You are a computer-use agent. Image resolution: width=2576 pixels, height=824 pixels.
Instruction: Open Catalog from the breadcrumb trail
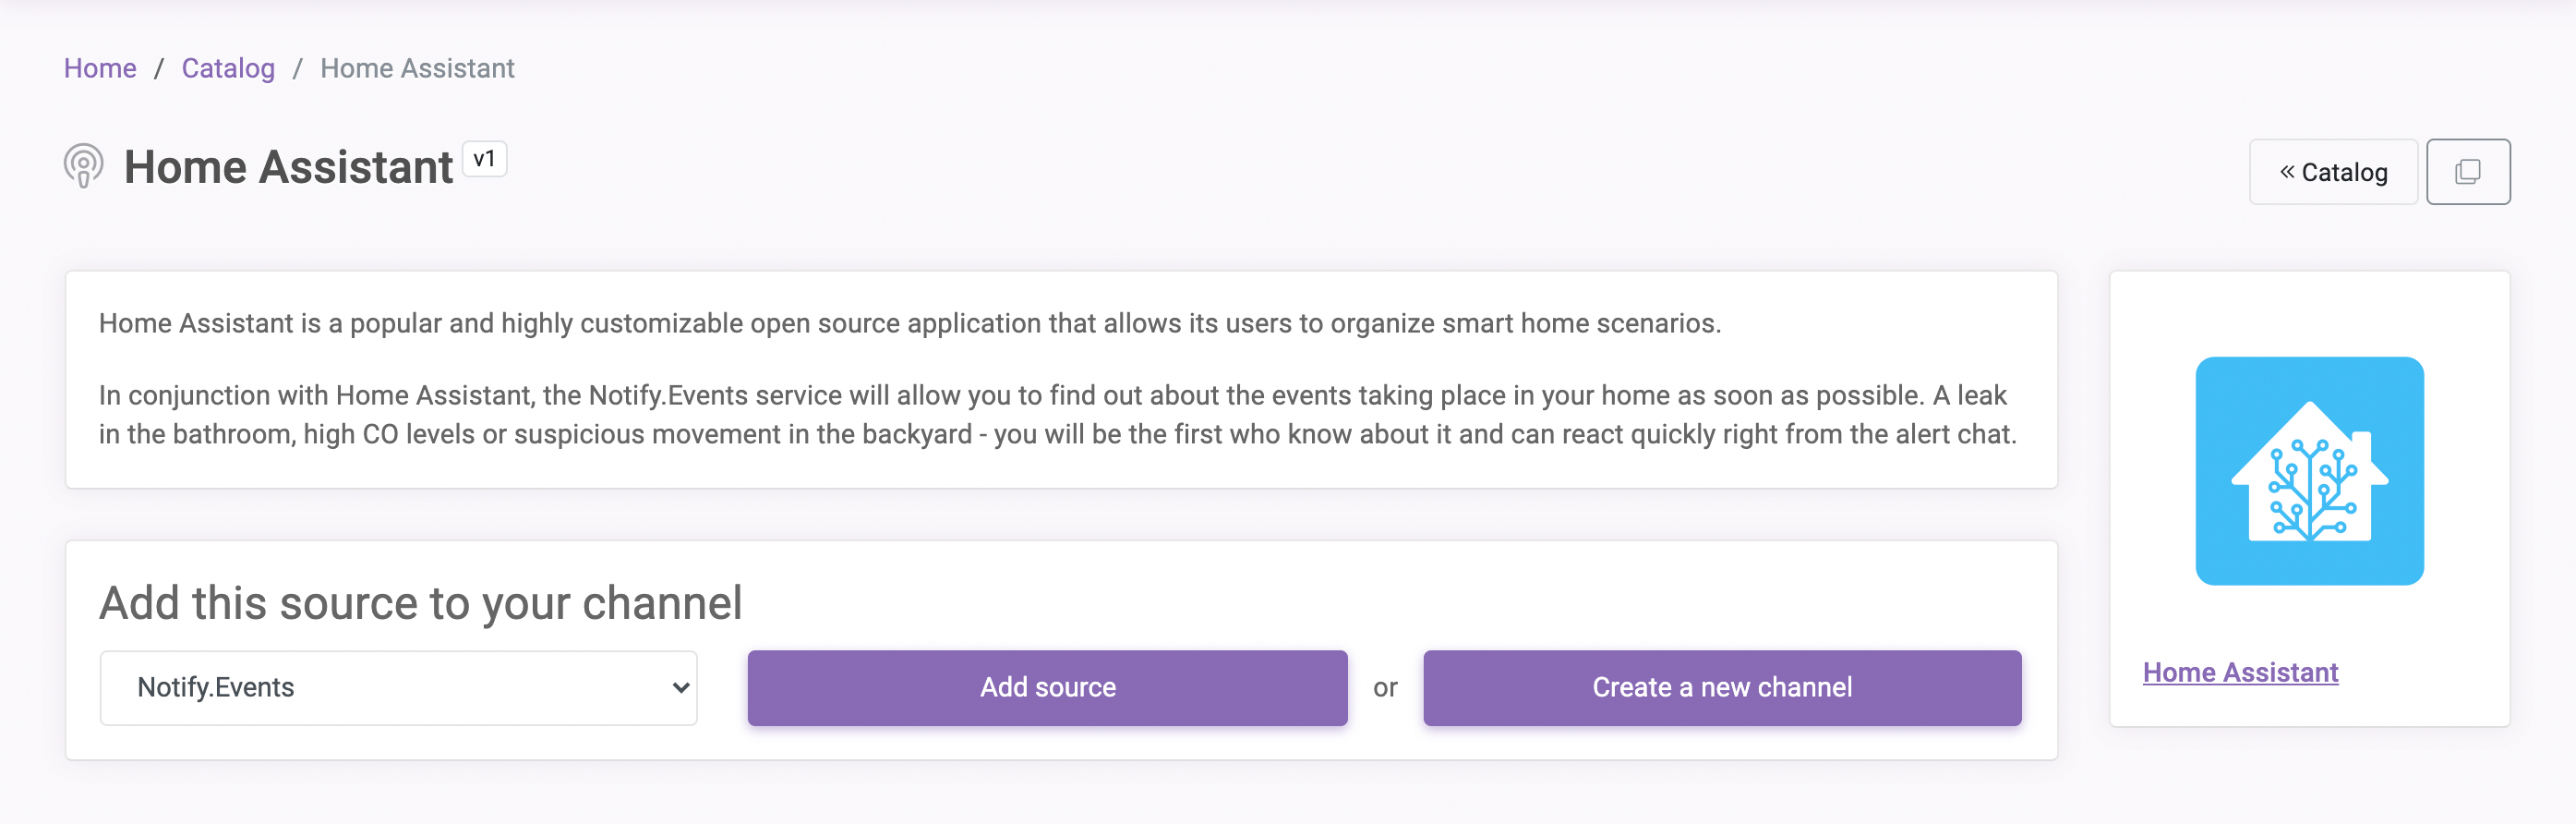click(x=228, y=68)
